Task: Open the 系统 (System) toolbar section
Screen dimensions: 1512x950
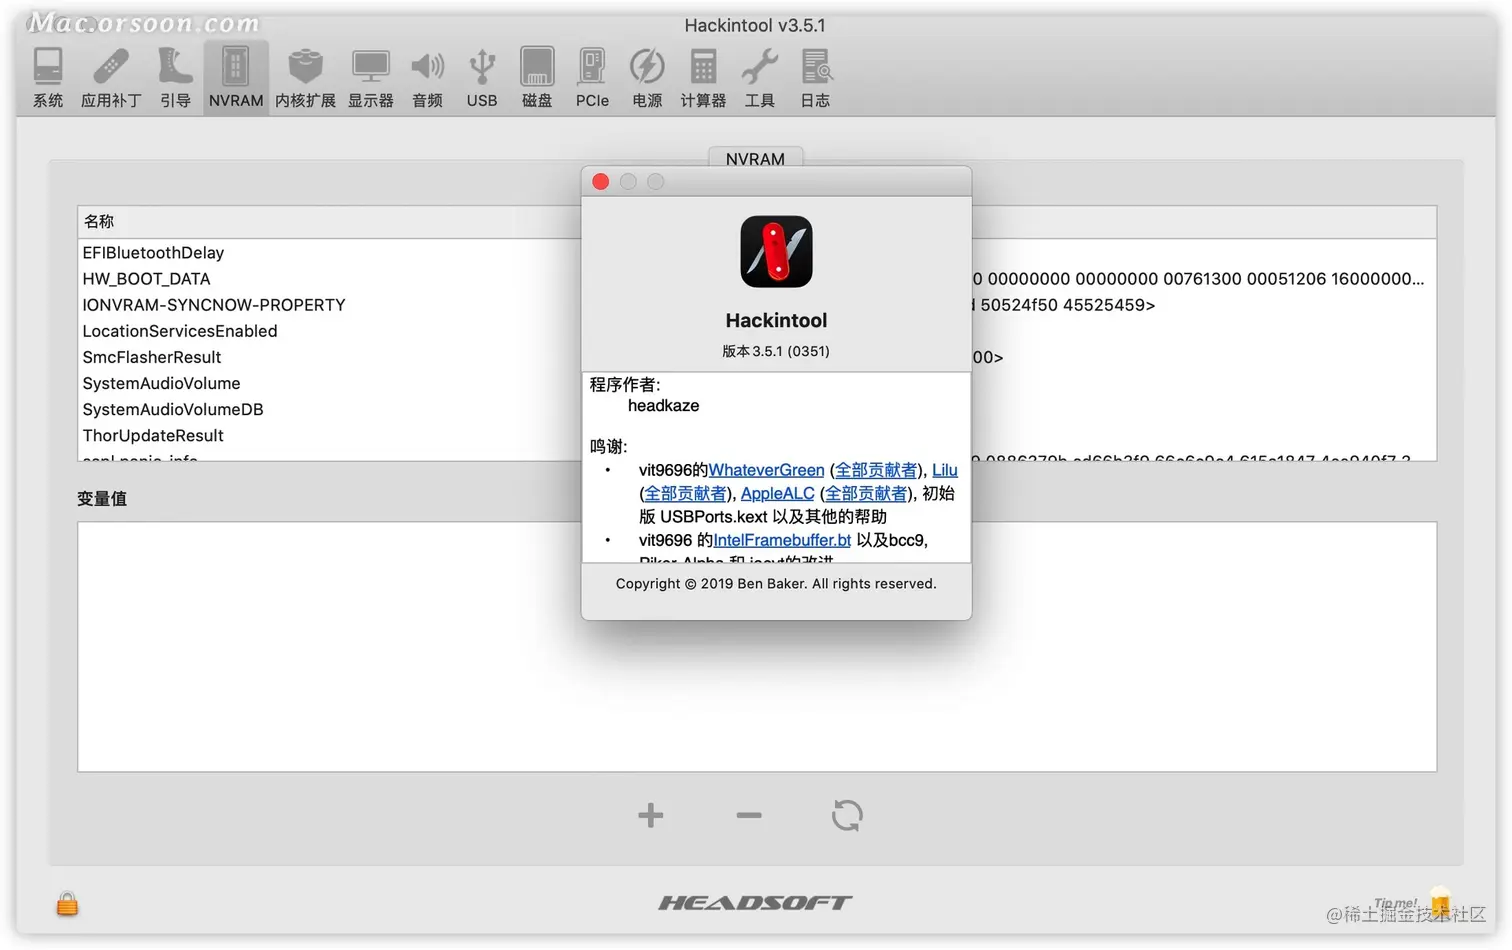Action: (48, 77)
